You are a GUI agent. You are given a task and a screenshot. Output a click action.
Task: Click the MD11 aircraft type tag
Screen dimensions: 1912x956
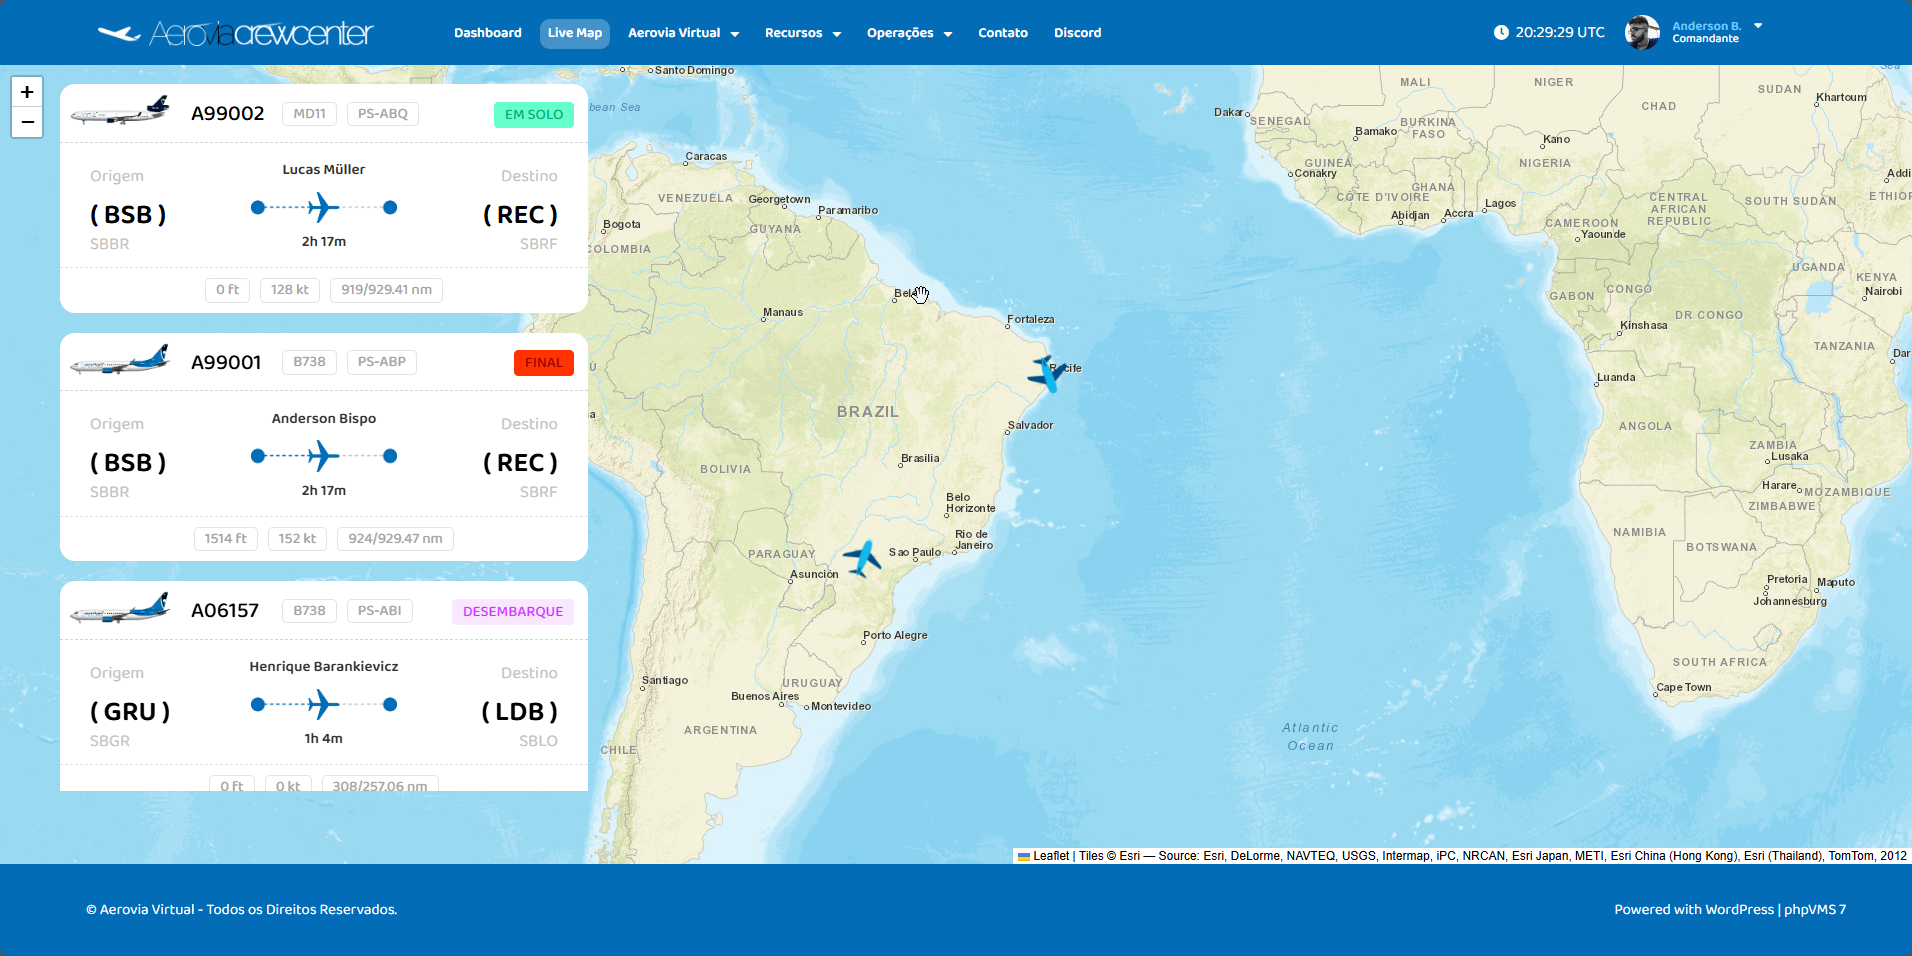click(310, 114)
